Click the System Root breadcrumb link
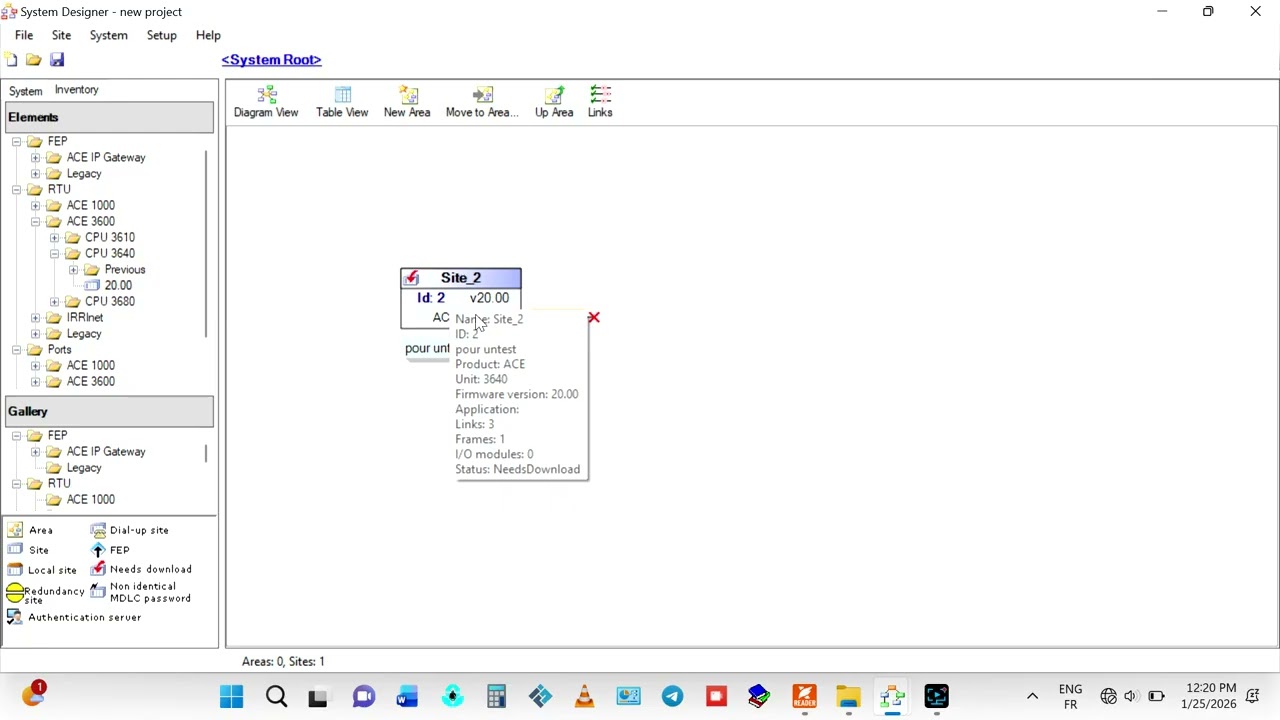This screenshot has height=720, width=1280. point(272,60)
